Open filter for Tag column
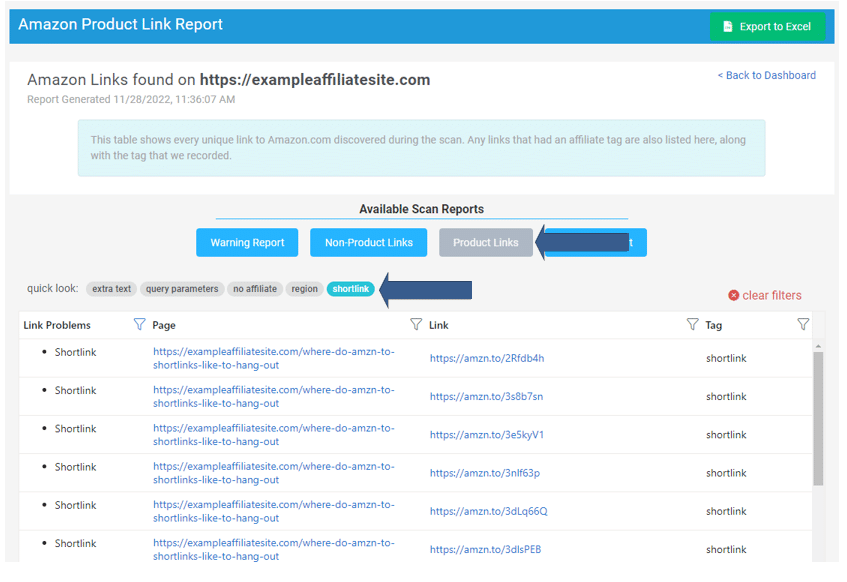This screenshot has width=847, height=582. (803, 324)
